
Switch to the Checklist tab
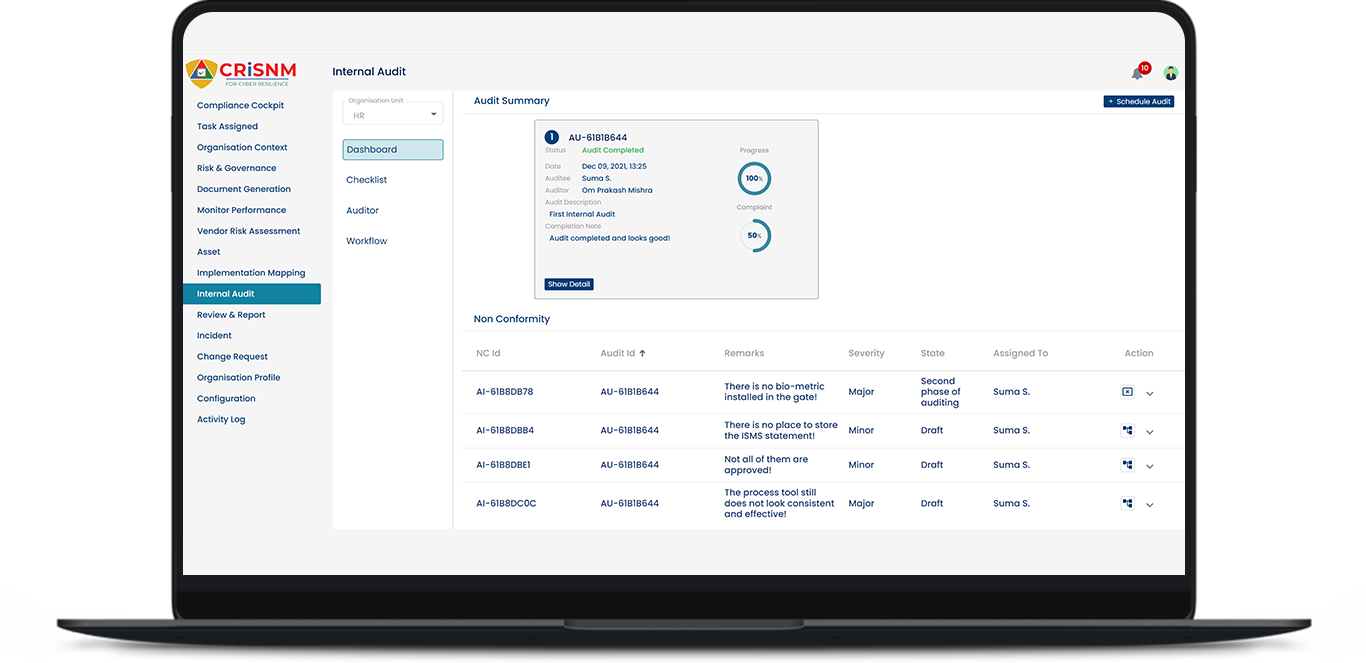pos(367,180)
